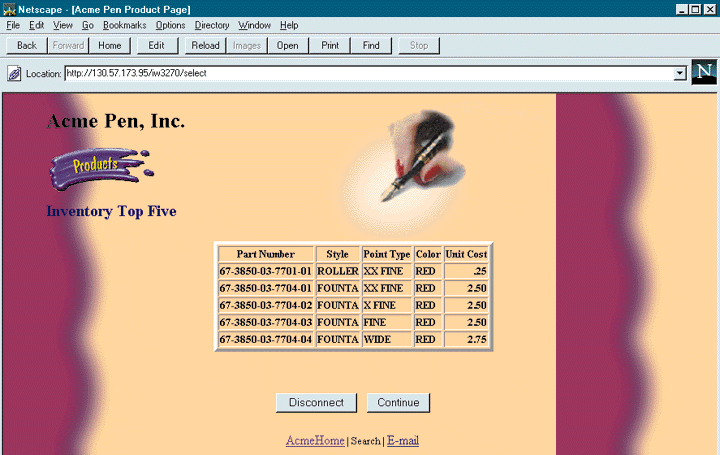Click the .25 unit cost cell
Viewport: 720px width, 455px height.
[466, 271]
